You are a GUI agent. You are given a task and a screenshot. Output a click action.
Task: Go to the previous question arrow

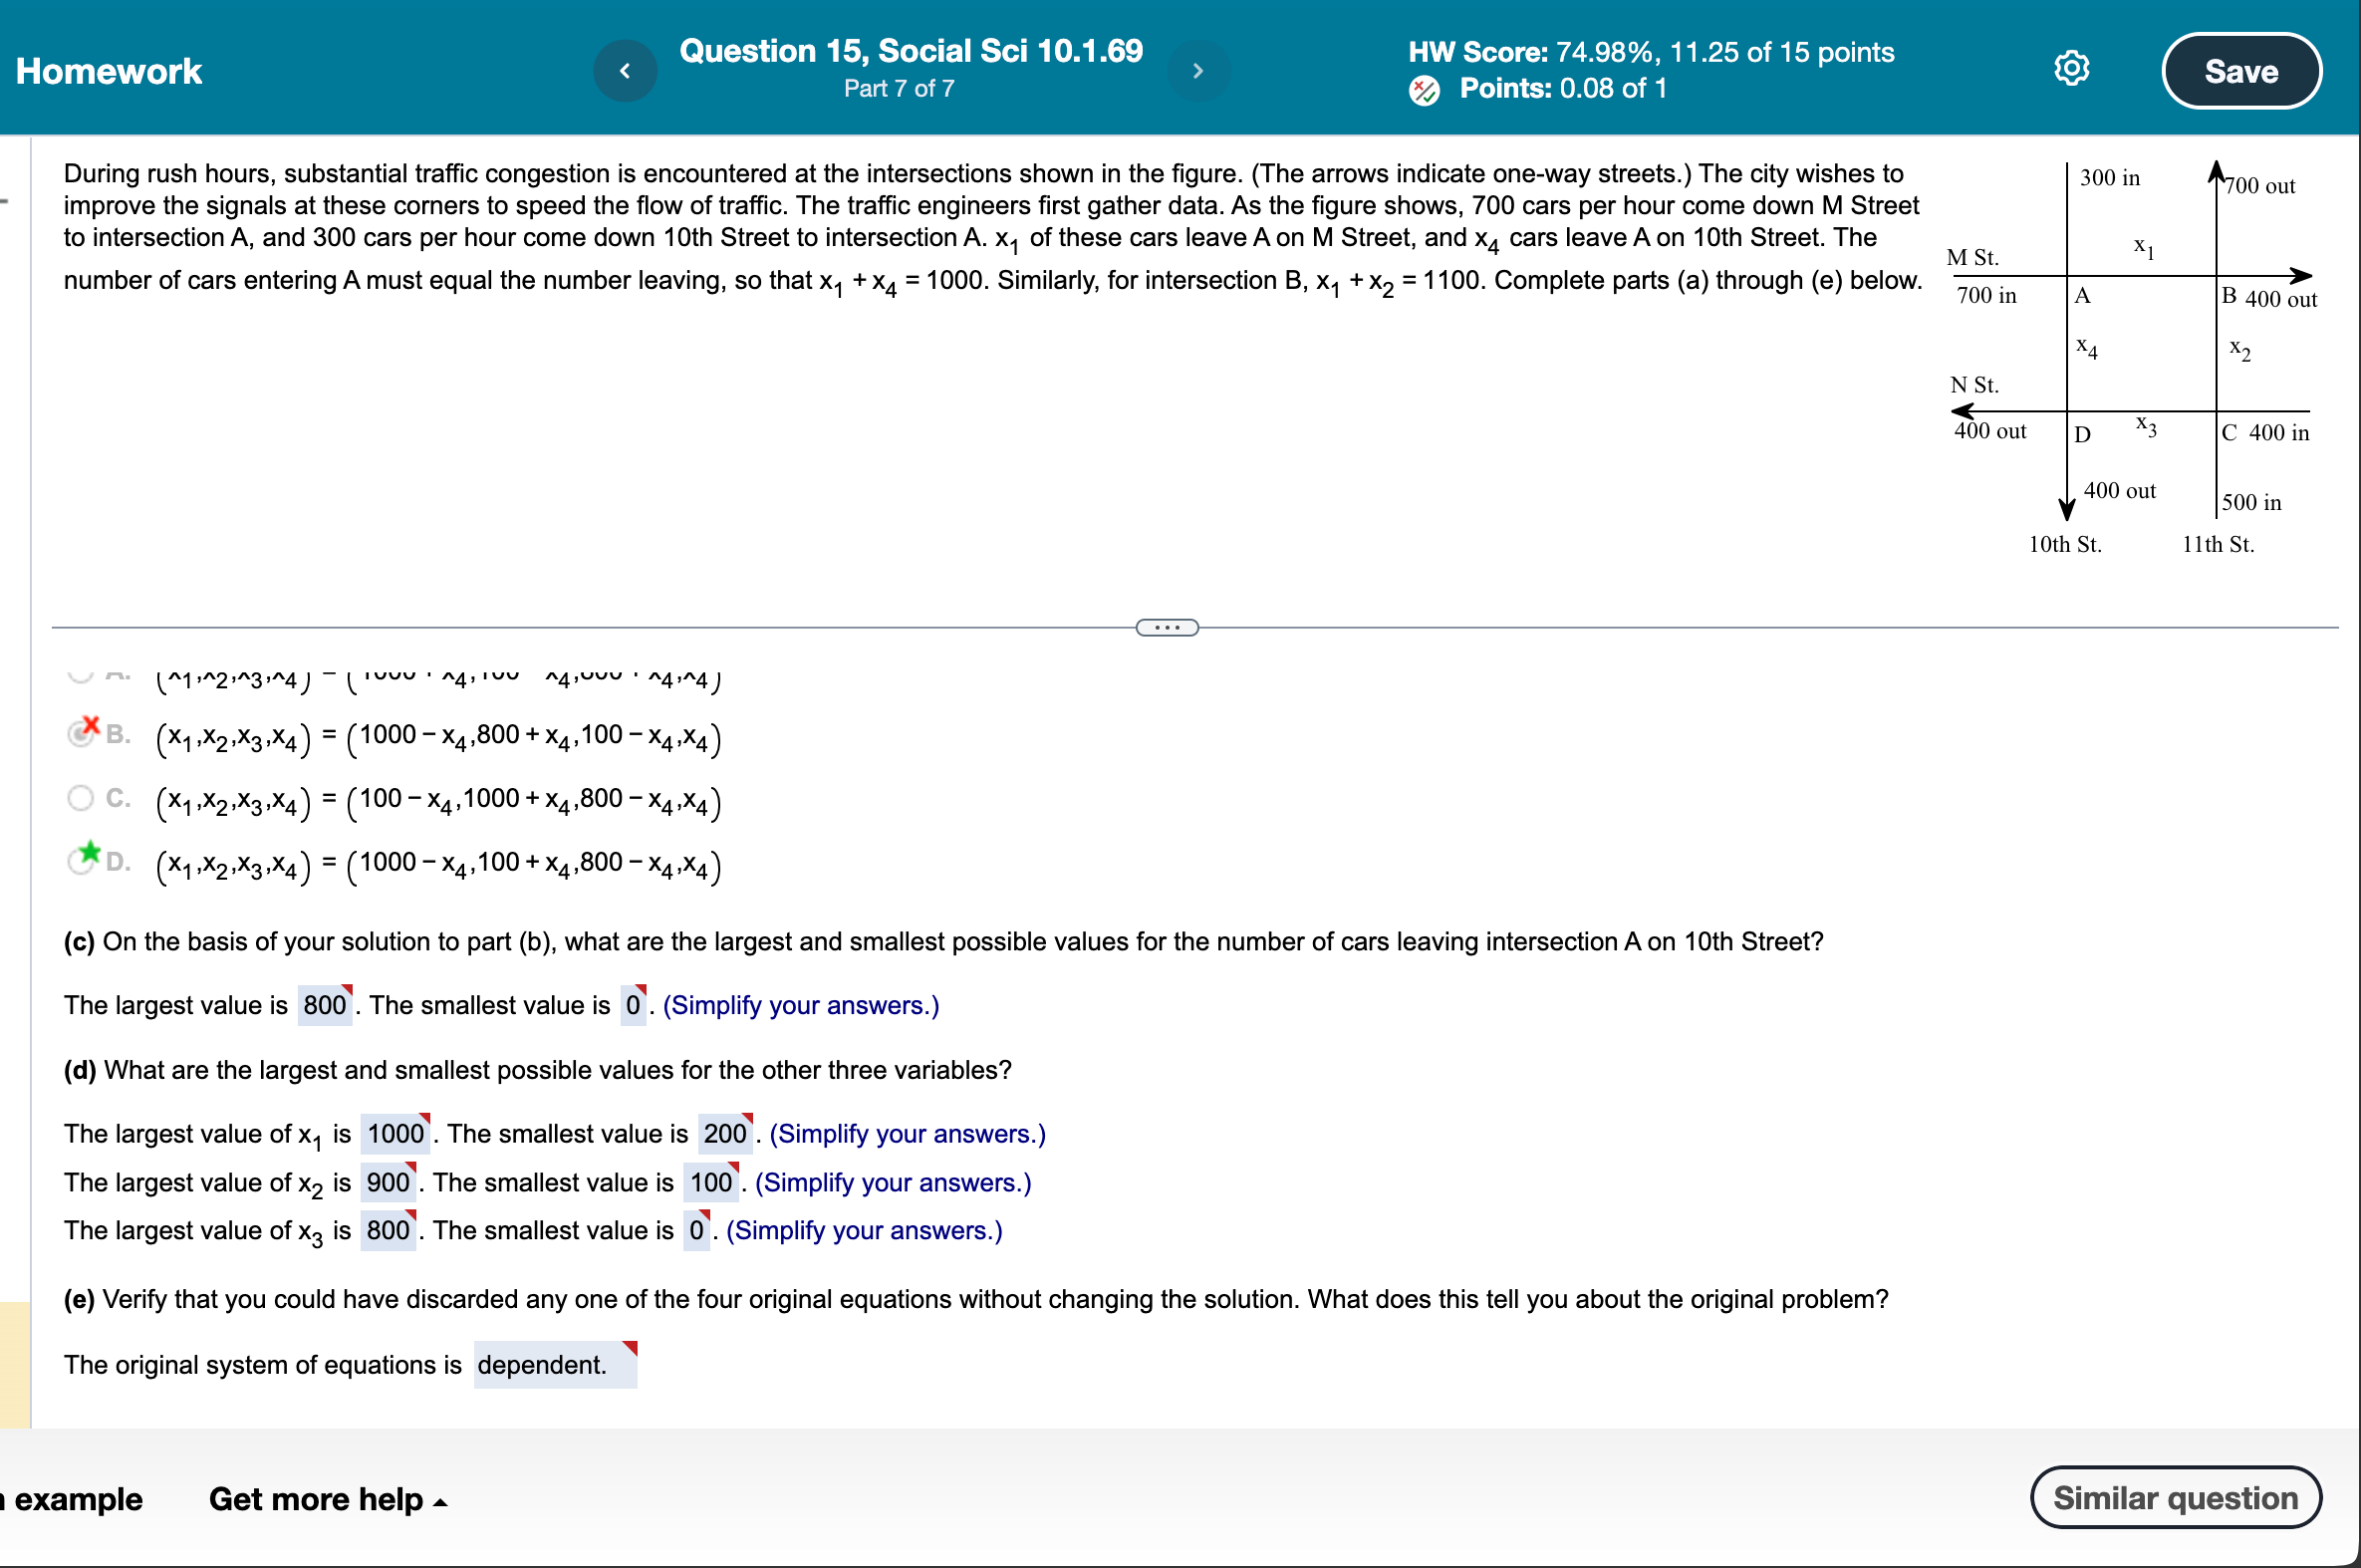point(625,71)
